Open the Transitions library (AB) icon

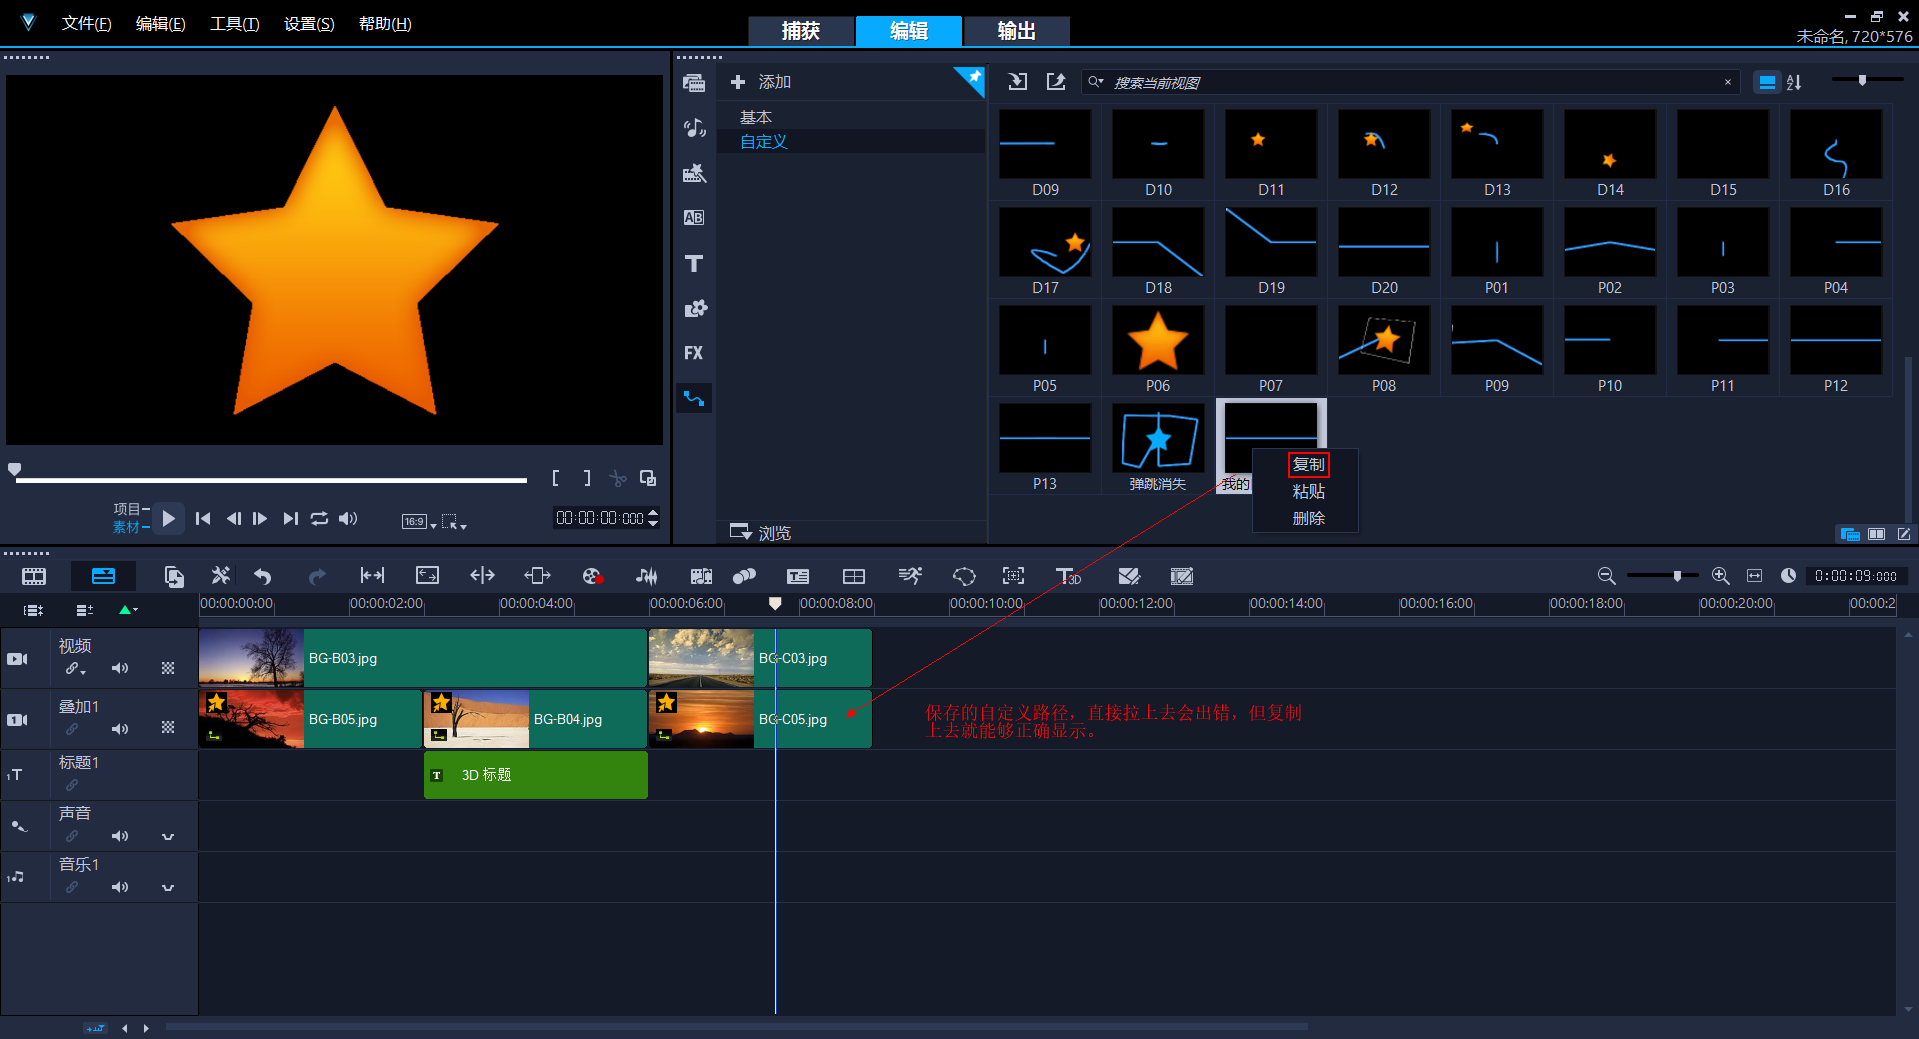click(x=694, y=218)
